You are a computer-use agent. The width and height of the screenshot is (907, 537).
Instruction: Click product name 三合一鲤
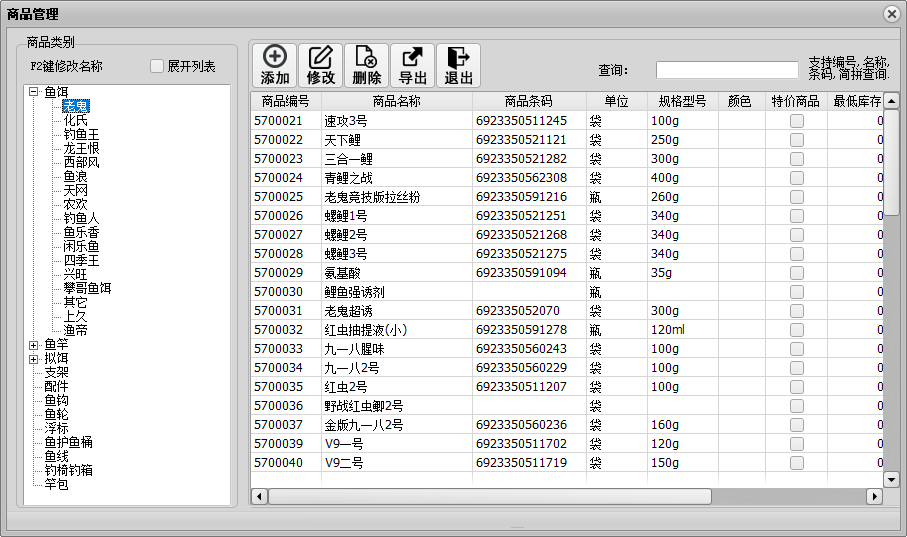pyautogui.click(x=348, y=159)
